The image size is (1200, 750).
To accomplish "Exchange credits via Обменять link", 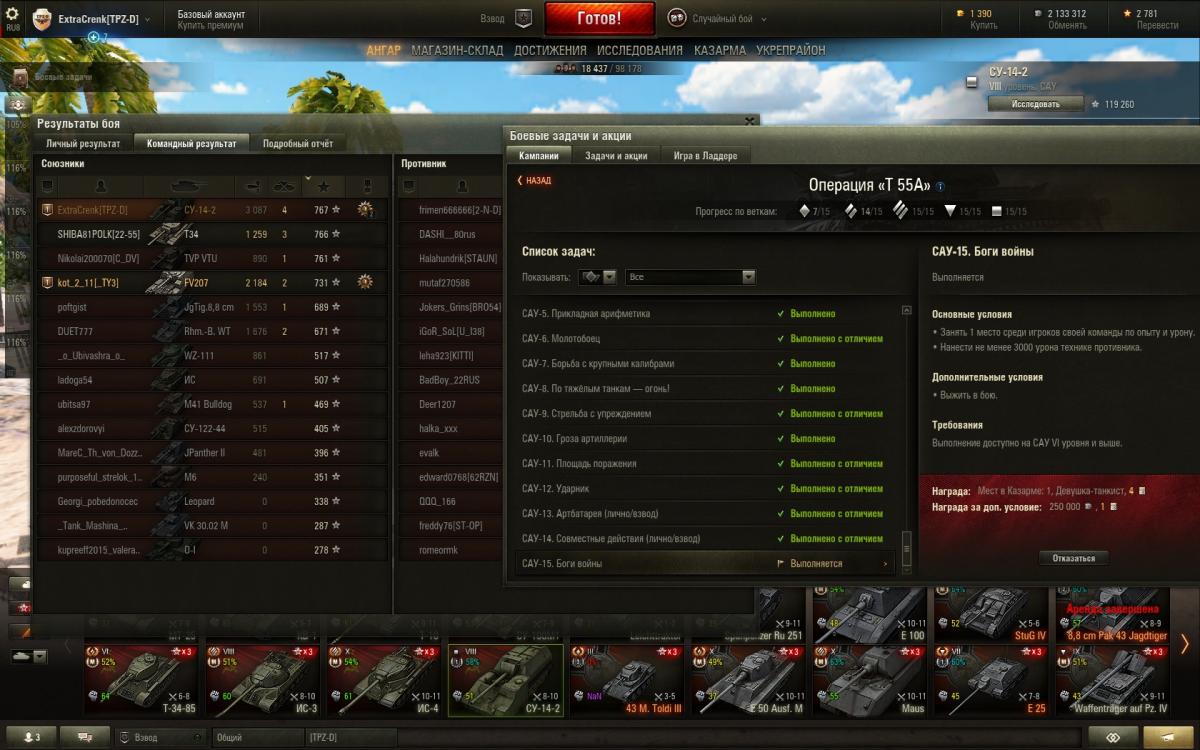I will [1067, 26].
